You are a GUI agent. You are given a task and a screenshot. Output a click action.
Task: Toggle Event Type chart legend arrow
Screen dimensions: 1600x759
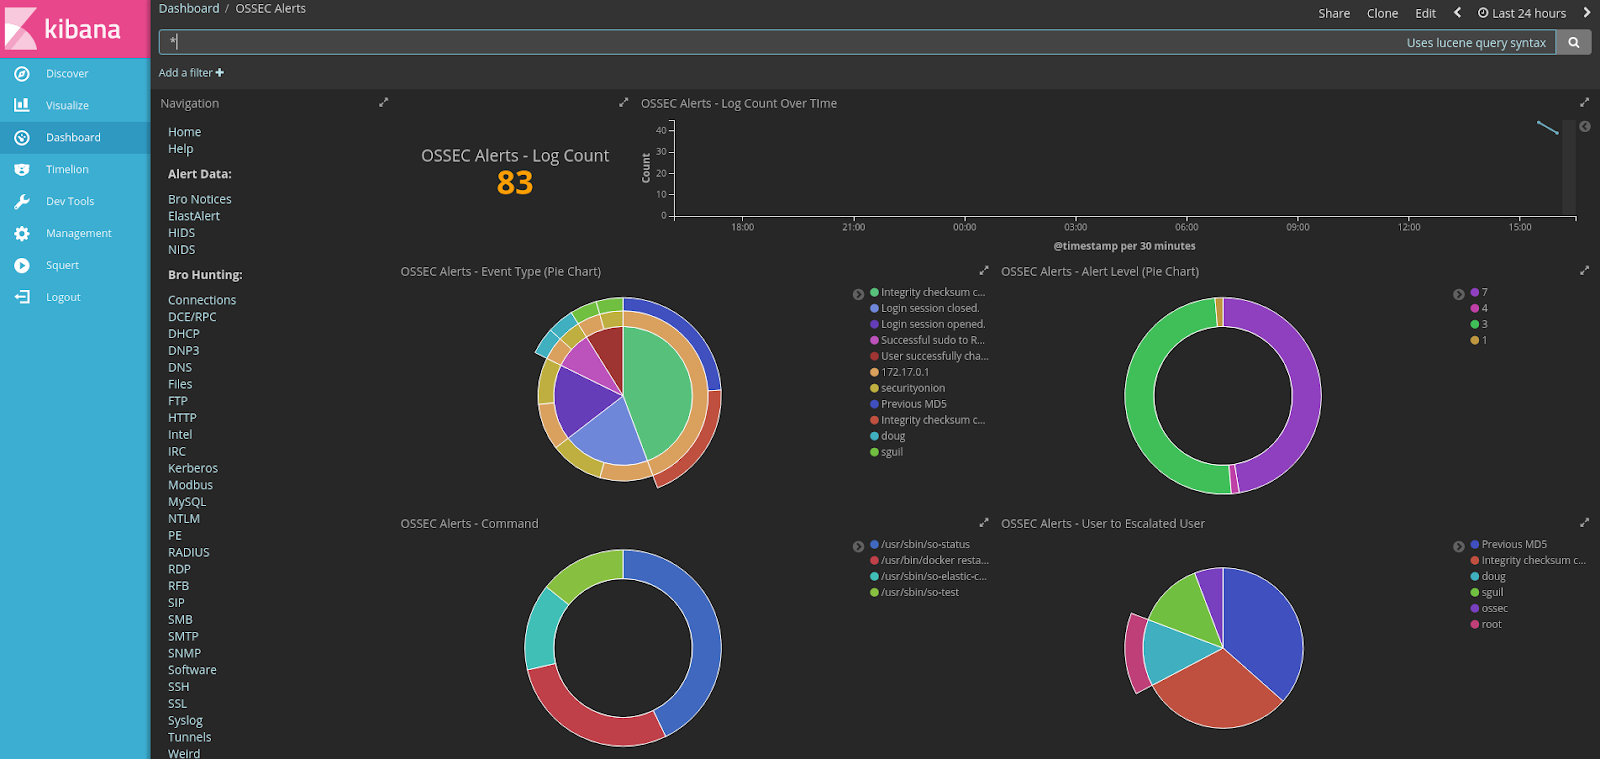[858, 294]
